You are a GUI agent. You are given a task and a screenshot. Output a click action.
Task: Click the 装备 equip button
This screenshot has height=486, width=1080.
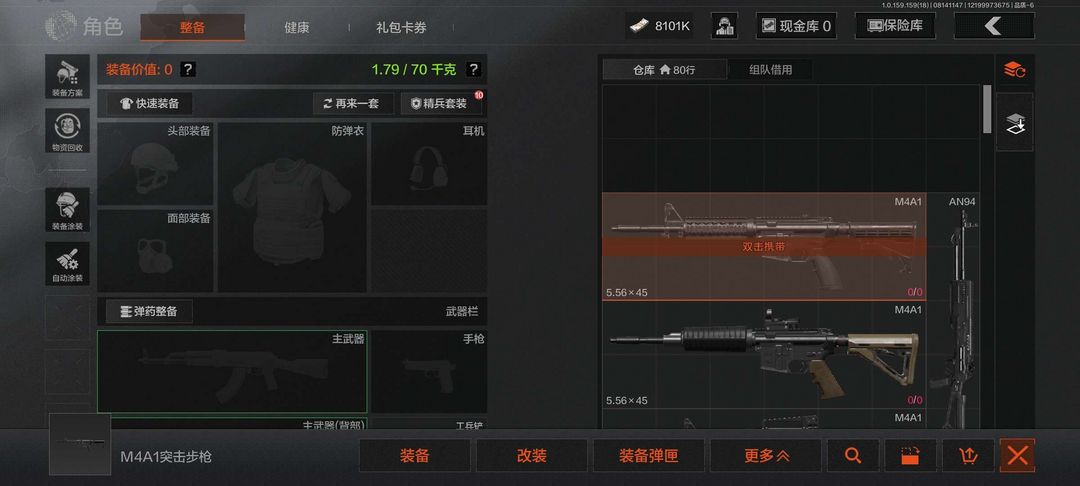415,455
